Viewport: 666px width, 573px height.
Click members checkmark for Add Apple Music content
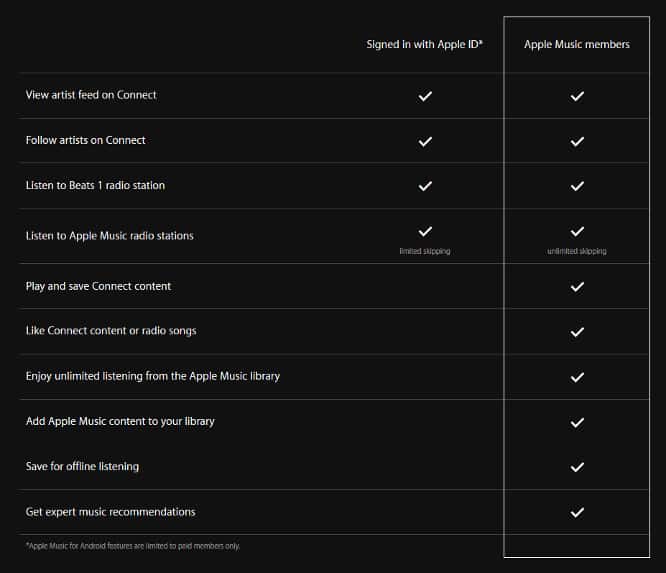point(577,422)
